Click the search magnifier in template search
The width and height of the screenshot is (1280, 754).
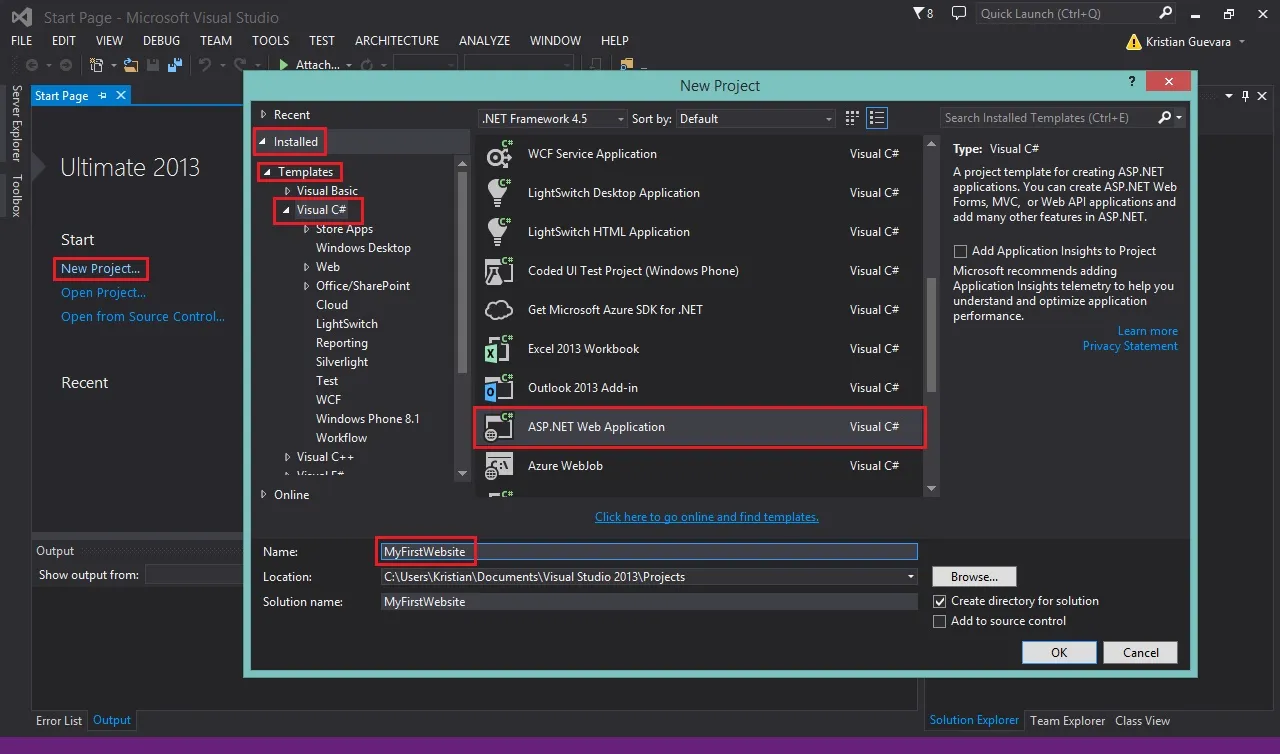tap(1164, 117)
